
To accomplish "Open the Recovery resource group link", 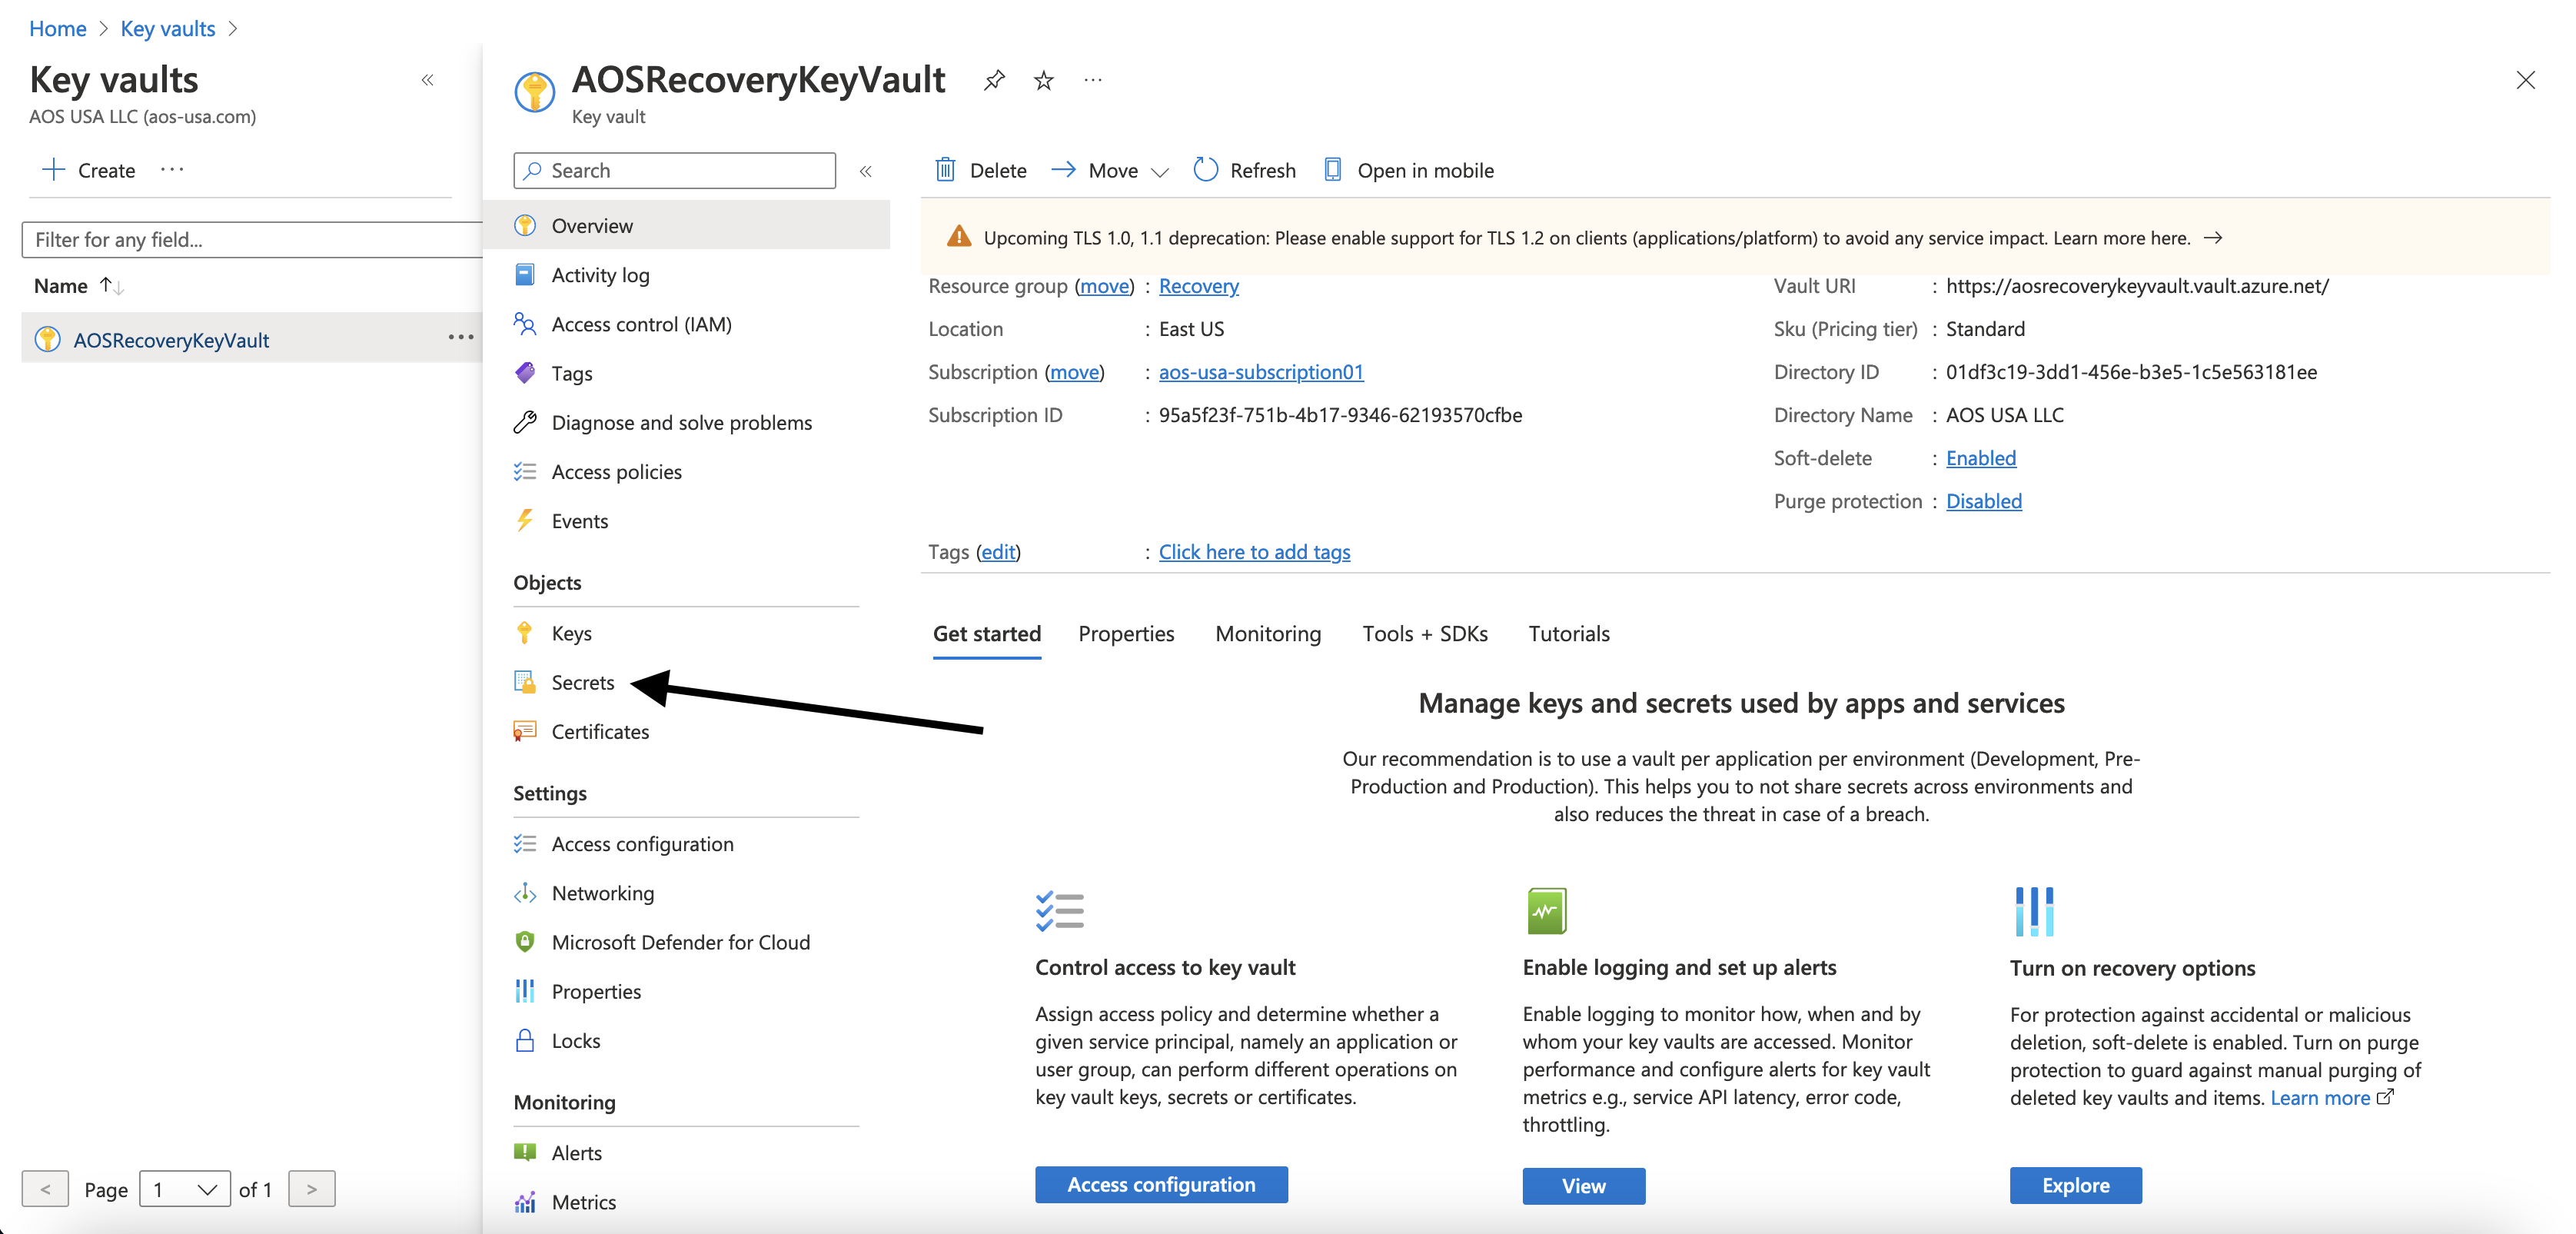I will 1198,286.
